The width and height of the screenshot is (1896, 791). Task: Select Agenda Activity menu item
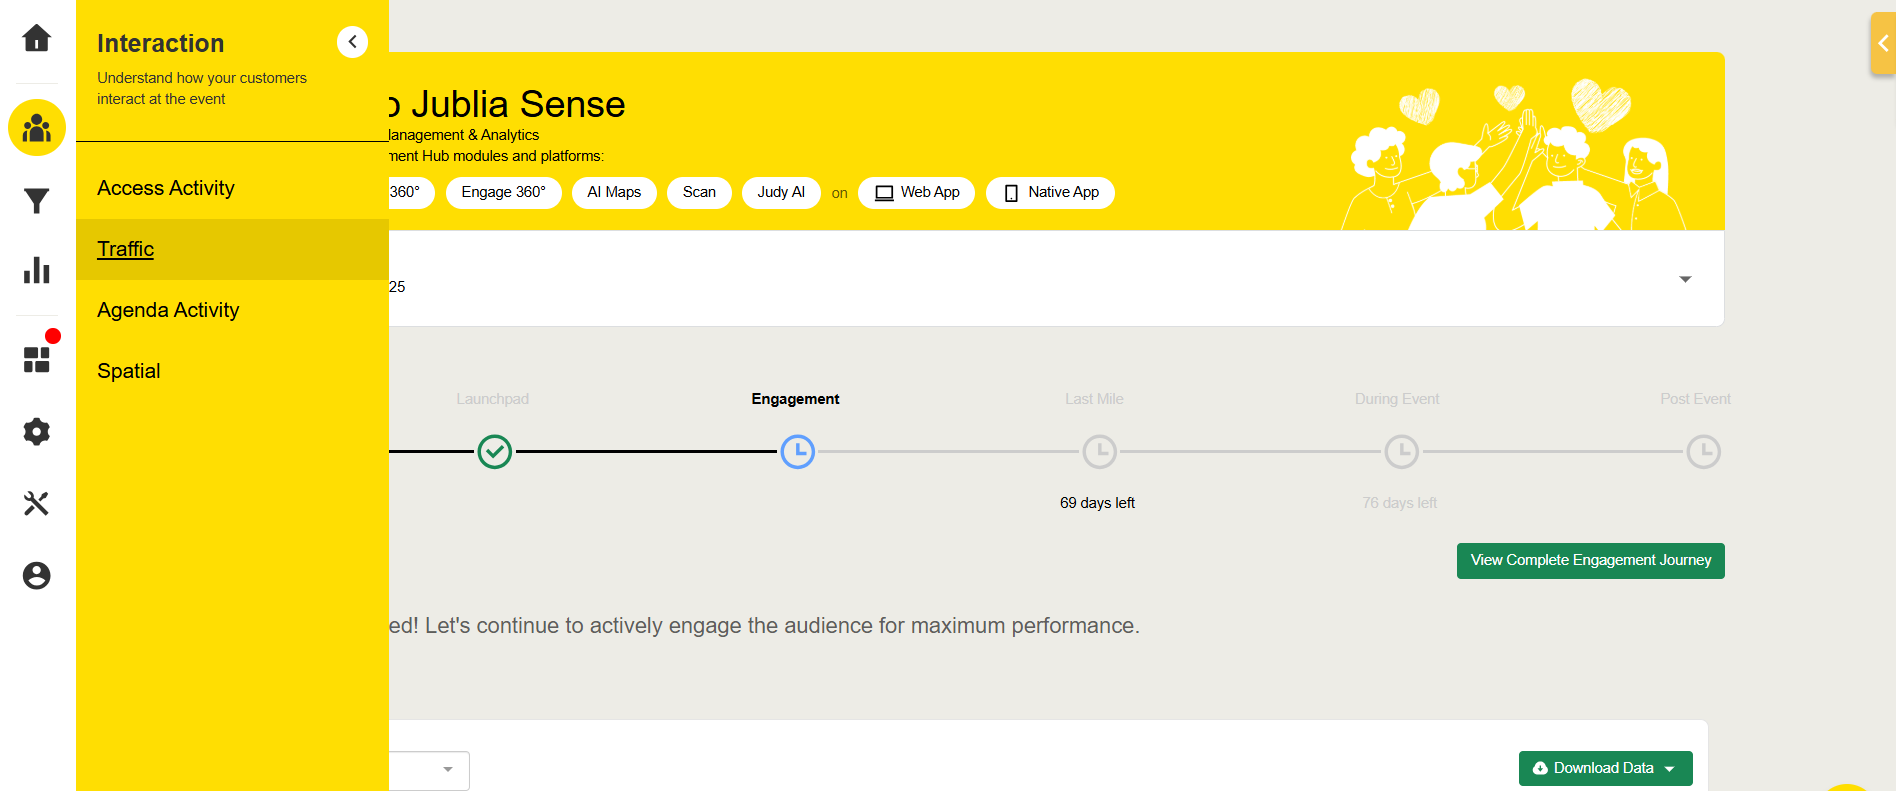168,310
